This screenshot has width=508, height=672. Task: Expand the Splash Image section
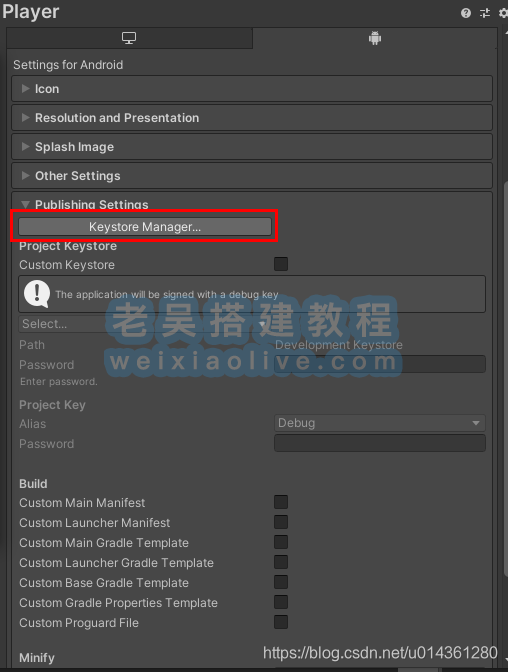252,147
